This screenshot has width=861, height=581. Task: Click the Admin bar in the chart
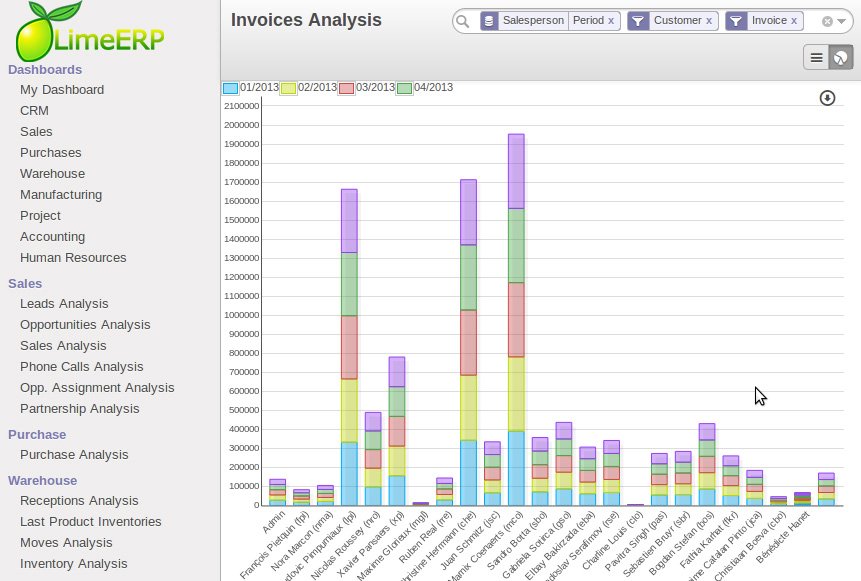tap(277, 492)
